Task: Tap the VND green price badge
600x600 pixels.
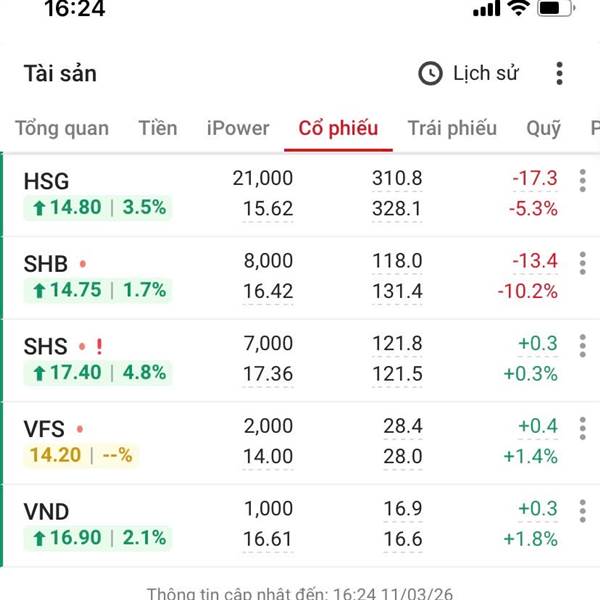Action: point(98,539)
